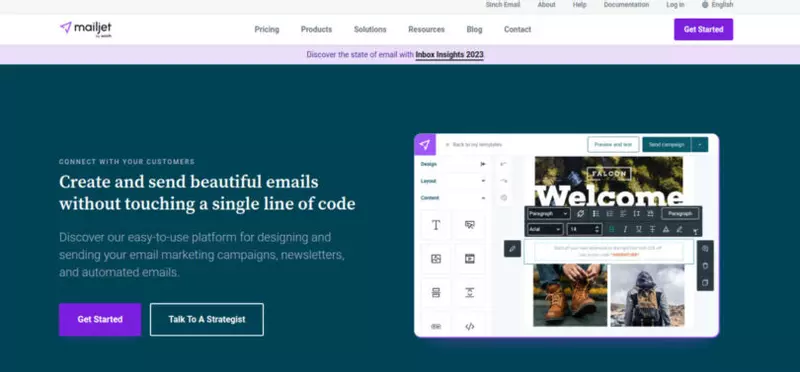
Task: Click the Mailjet logo in the header
Action: pos(86,29)
